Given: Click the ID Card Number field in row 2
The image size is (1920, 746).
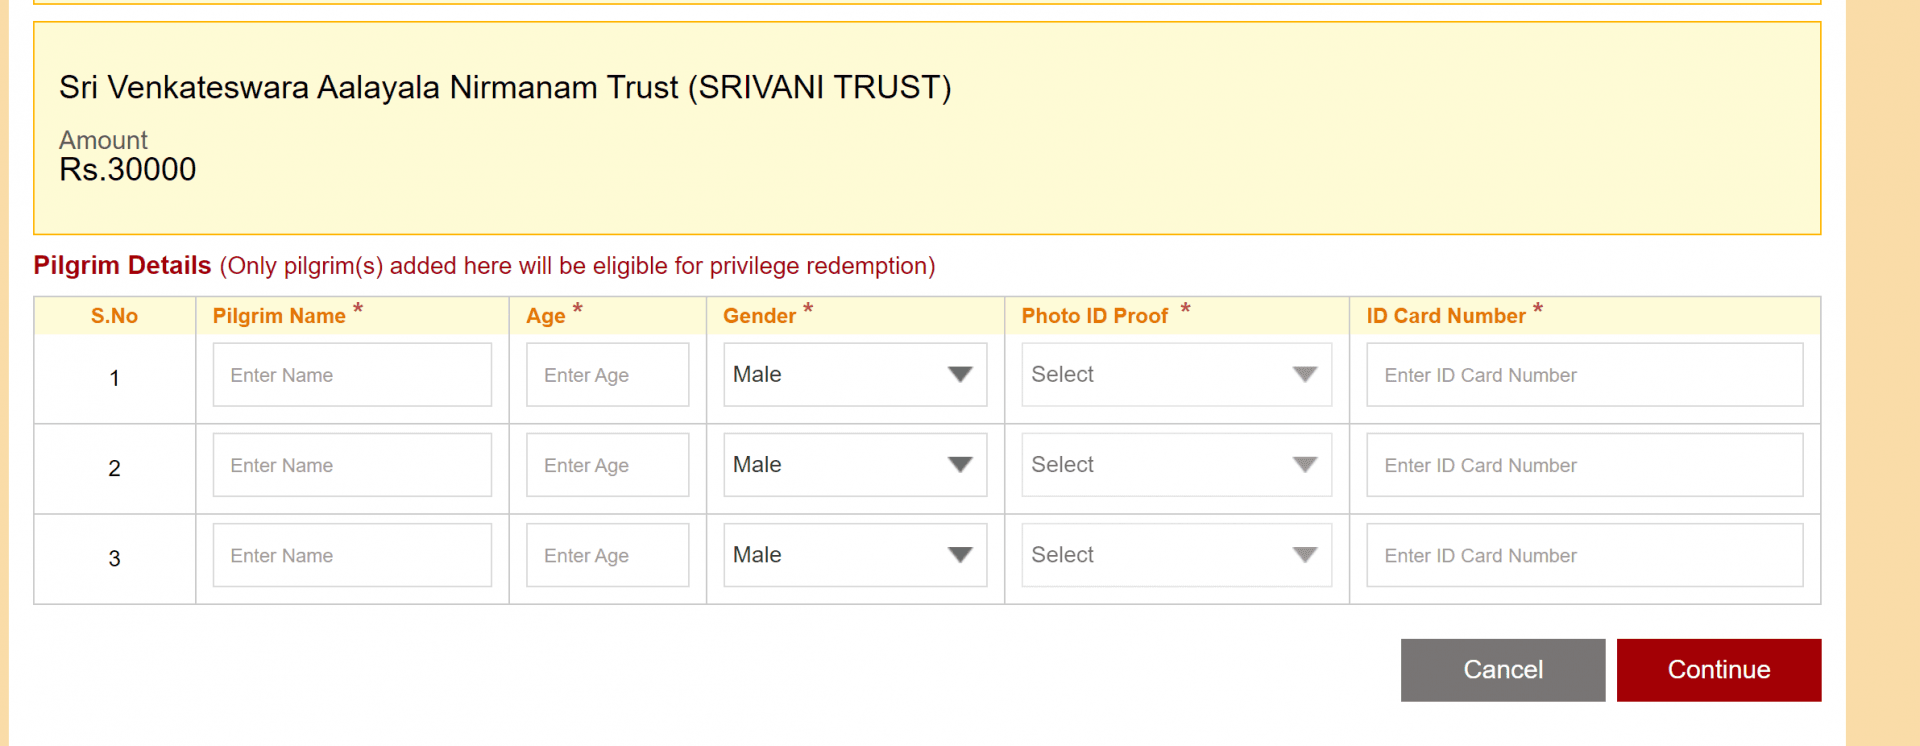Looking at the screenshot, I should 1583,465.
